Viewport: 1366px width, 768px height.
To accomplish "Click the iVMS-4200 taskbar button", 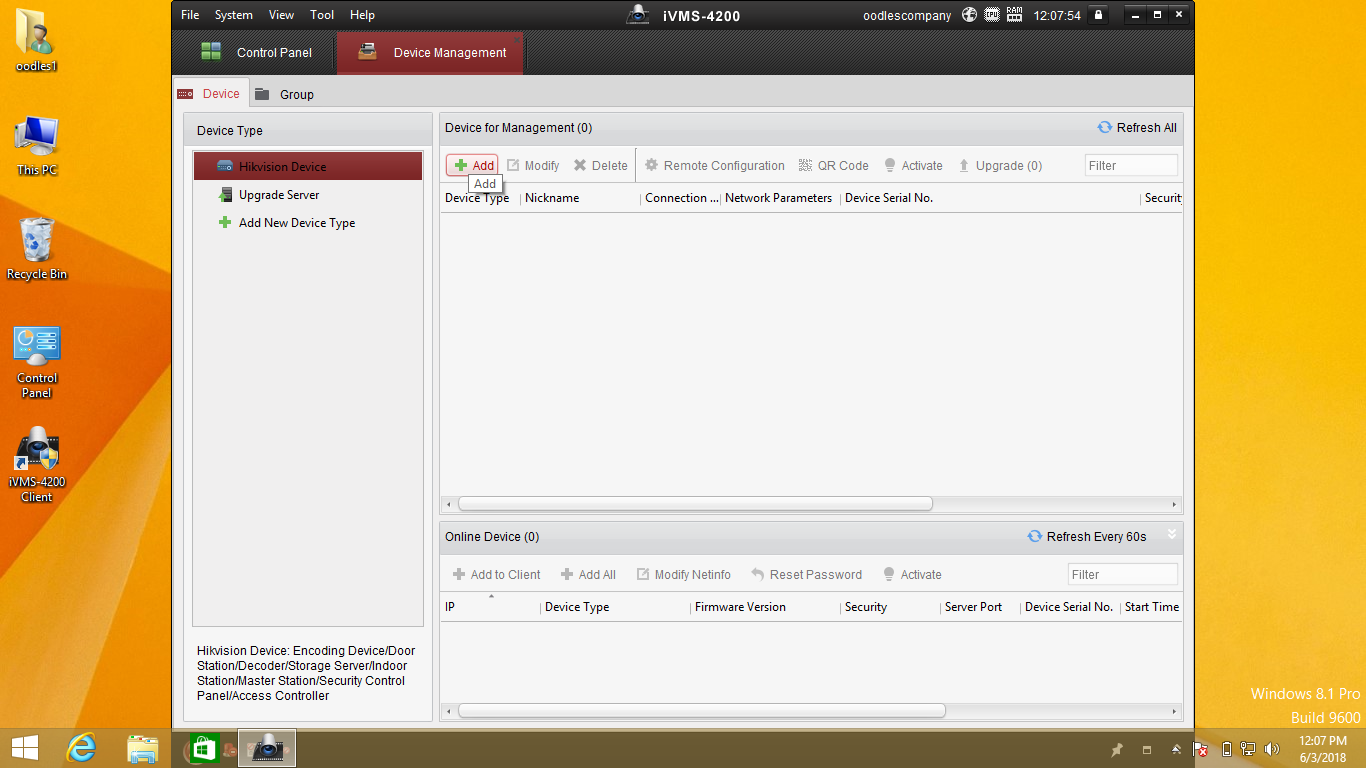I will (266, 748).
